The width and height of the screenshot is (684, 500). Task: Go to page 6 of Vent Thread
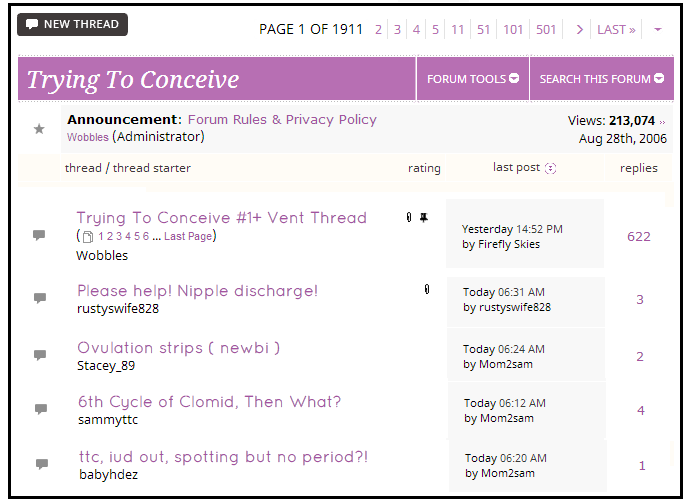point(146,236)
